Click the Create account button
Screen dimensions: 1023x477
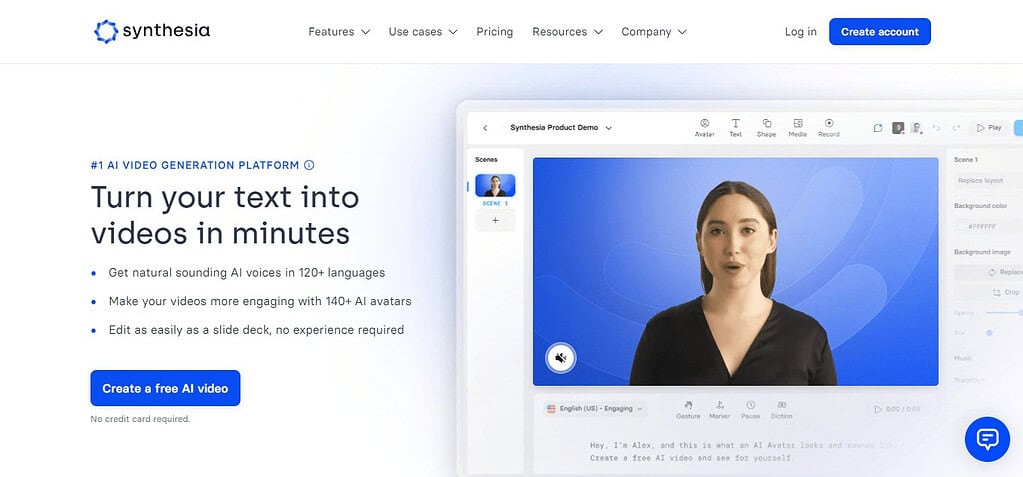(879, 31)
